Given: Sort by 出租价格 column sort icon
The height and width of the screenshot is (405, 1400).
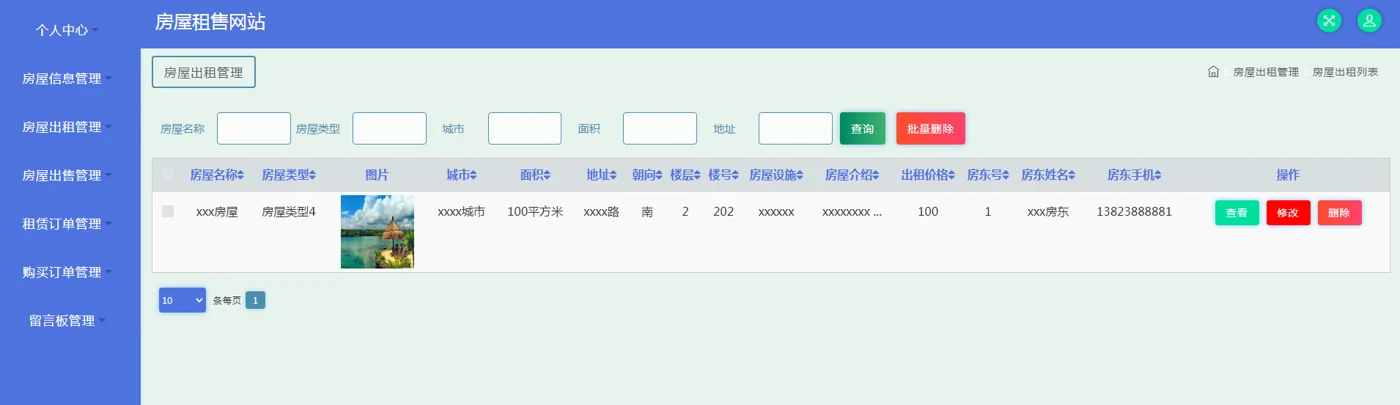Looking at the screenshot, I should (952, 175).
